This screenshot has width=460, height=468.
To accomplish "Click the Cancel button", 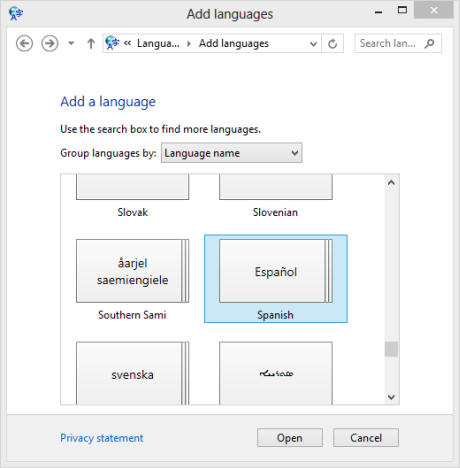I will click(x=366, y=438).
